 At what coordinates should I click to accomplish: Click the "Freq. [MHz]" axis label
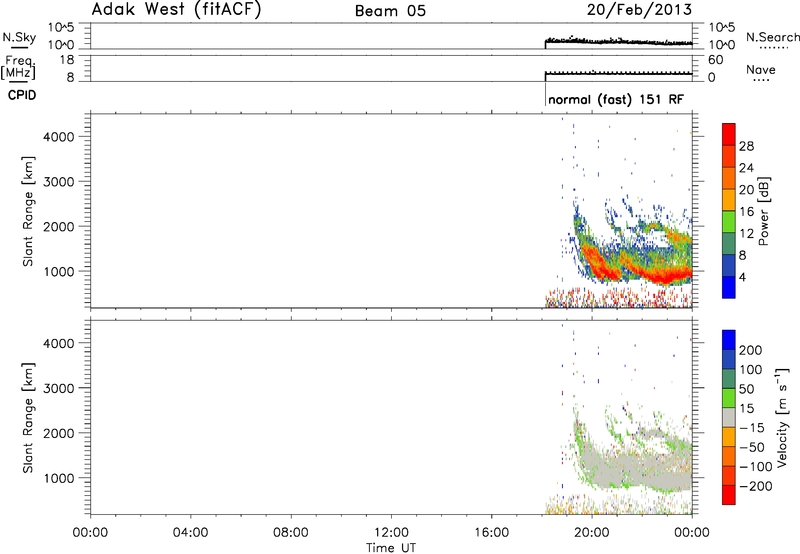point(19,67)
